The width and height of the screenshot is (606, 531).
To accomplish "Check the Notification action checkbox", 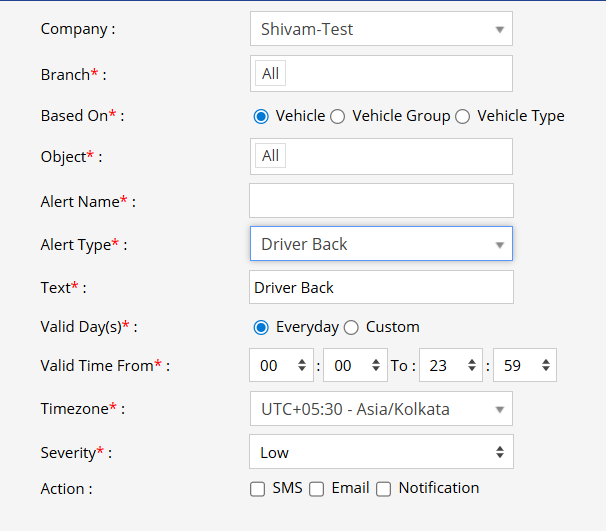I will (x=383, y=489).
